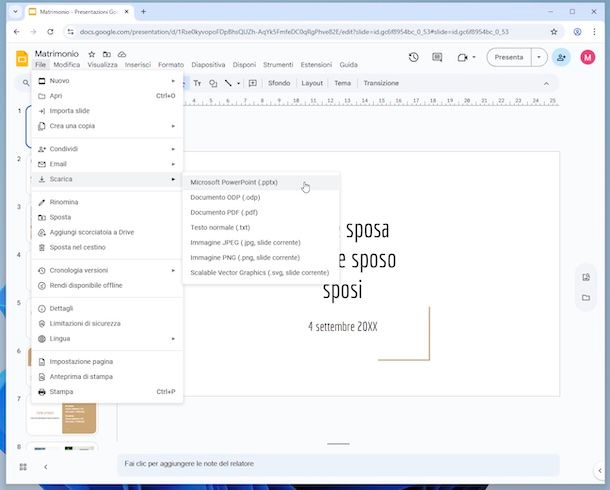The height and width of the screenshot is (490, 610).
Task: Open the line tool dropdown arrow
Action: pos(238,83)
